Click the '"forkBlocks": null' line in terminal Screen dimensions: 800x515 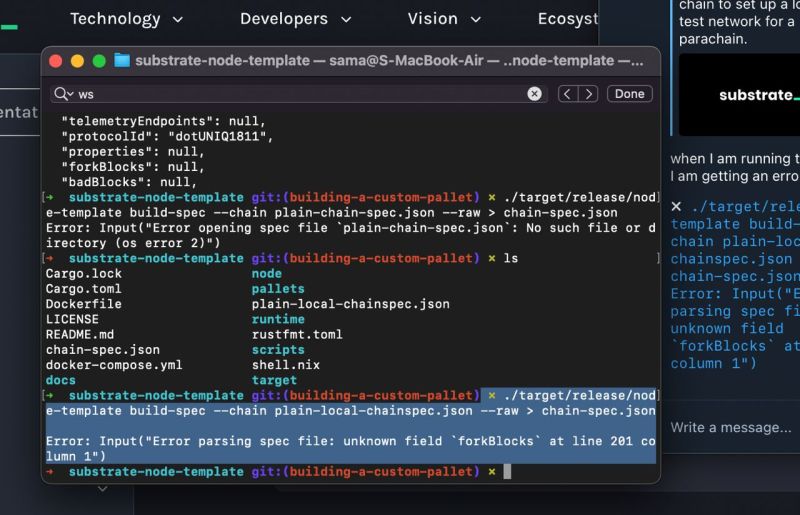tap(133, 167)
